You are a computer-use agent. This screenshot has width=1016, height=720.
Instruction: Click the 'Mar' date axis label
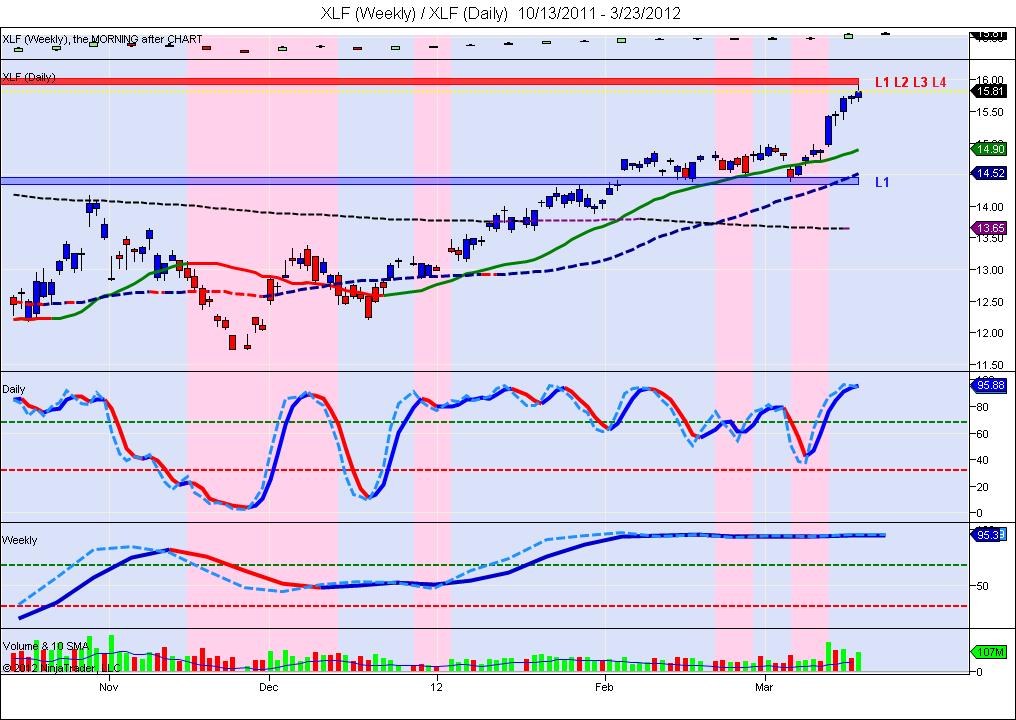point(765,687)
